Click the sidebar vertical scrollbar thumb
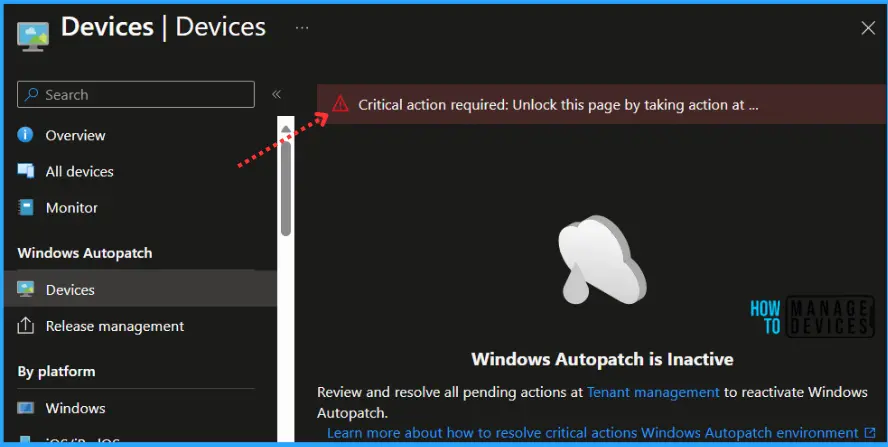Image resolution: width=888 pixels, height=447 pixels. pos(285,189)
